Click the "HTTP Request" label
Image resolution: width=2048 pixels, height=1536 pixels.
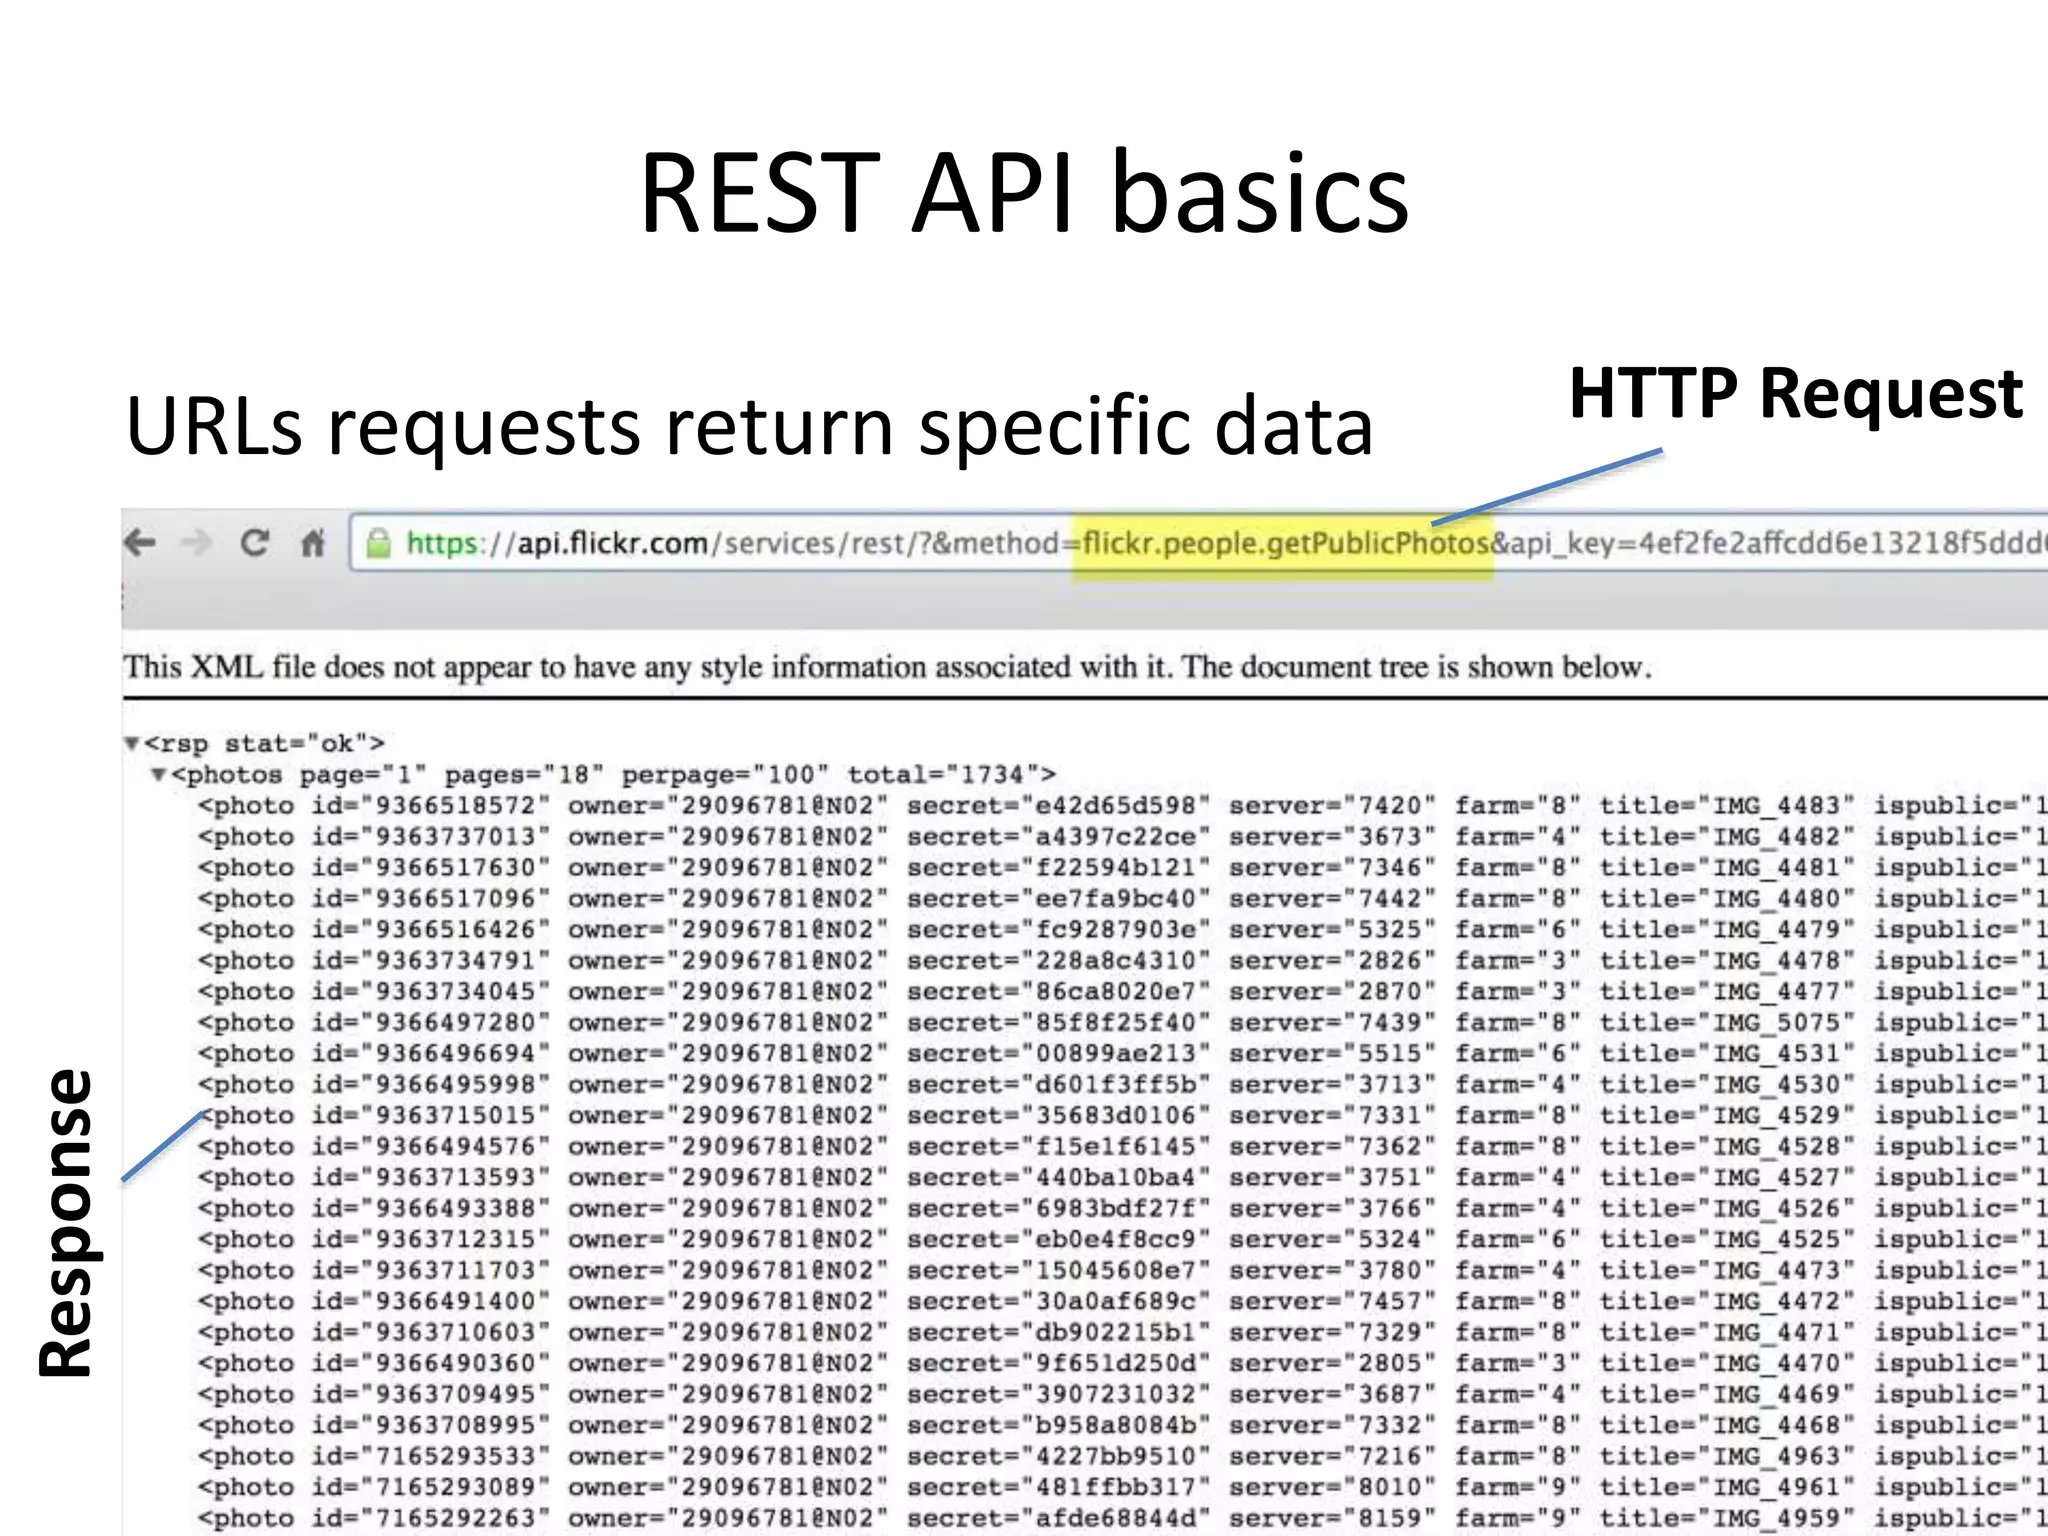1796,392
